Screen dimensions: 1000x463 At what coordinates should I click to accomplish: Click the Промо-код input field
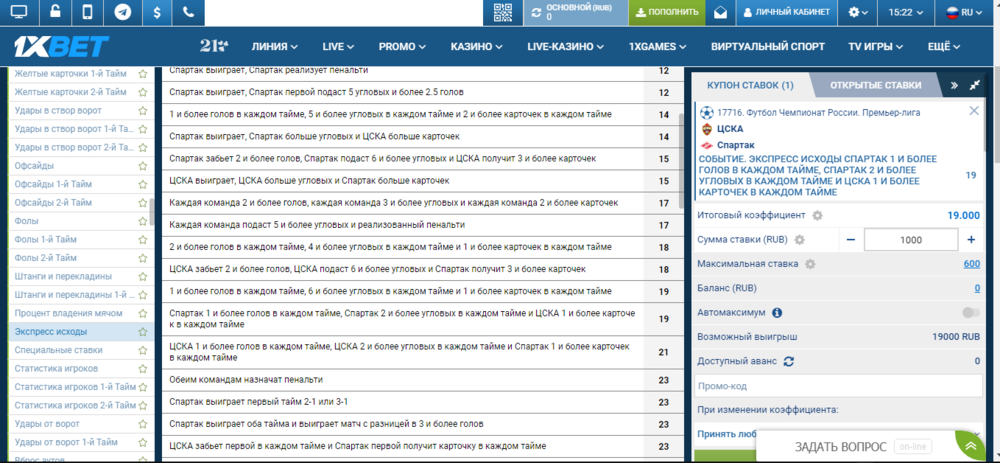click(x=838, y=386)
